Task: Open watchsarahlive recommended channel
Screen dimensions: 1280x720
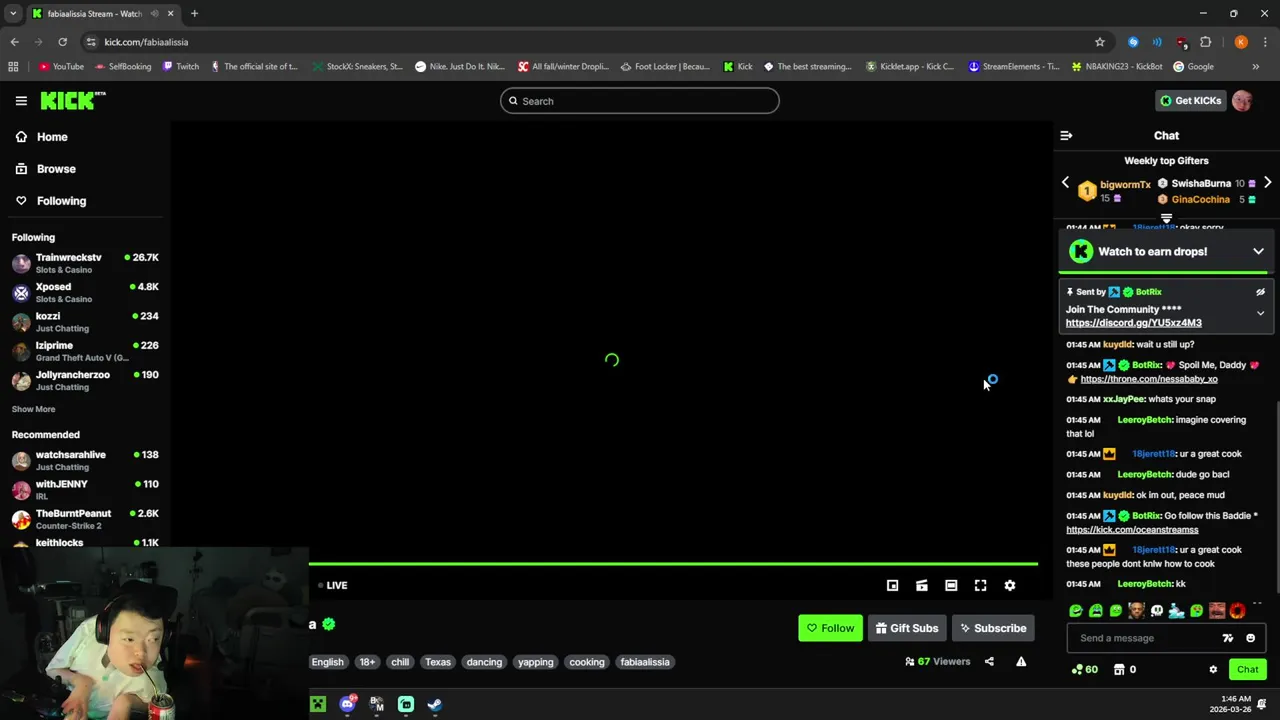Action: tap(85, 460)
